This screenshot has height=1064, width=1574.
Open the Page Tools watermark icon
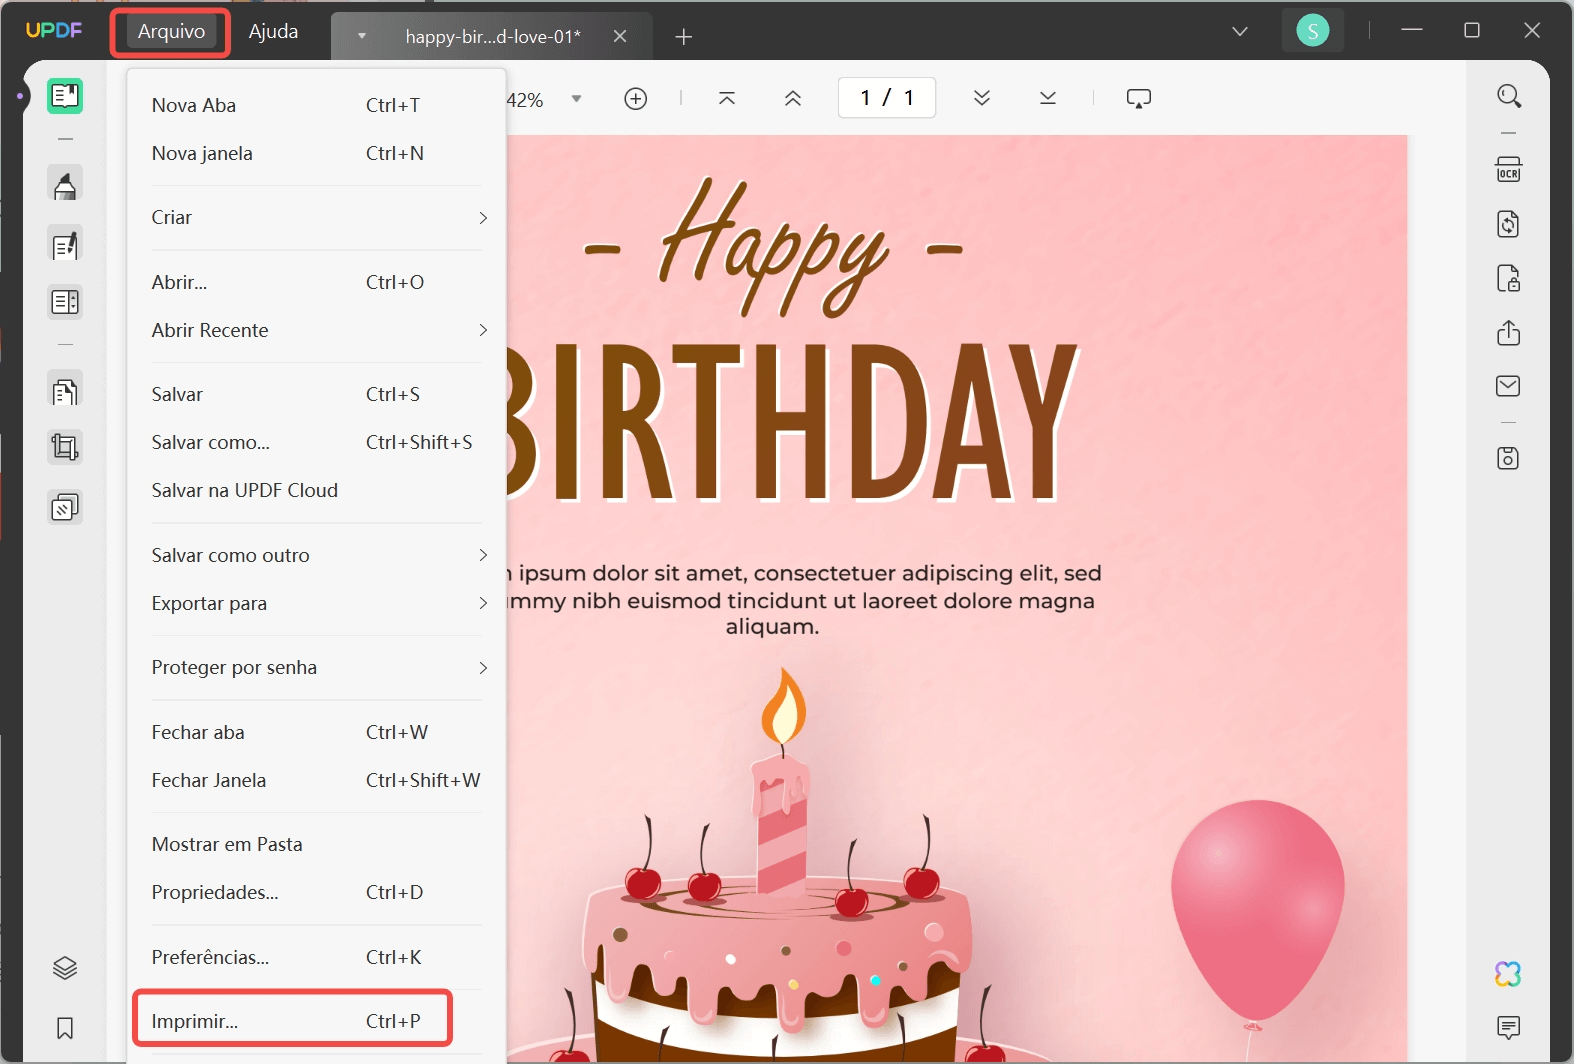click(65, 508)
